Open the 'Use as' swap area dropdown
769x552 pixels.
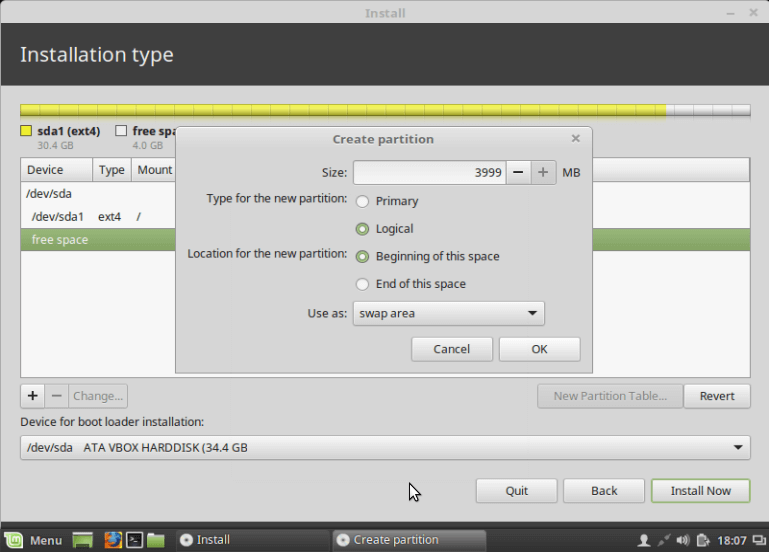point(448,313)
